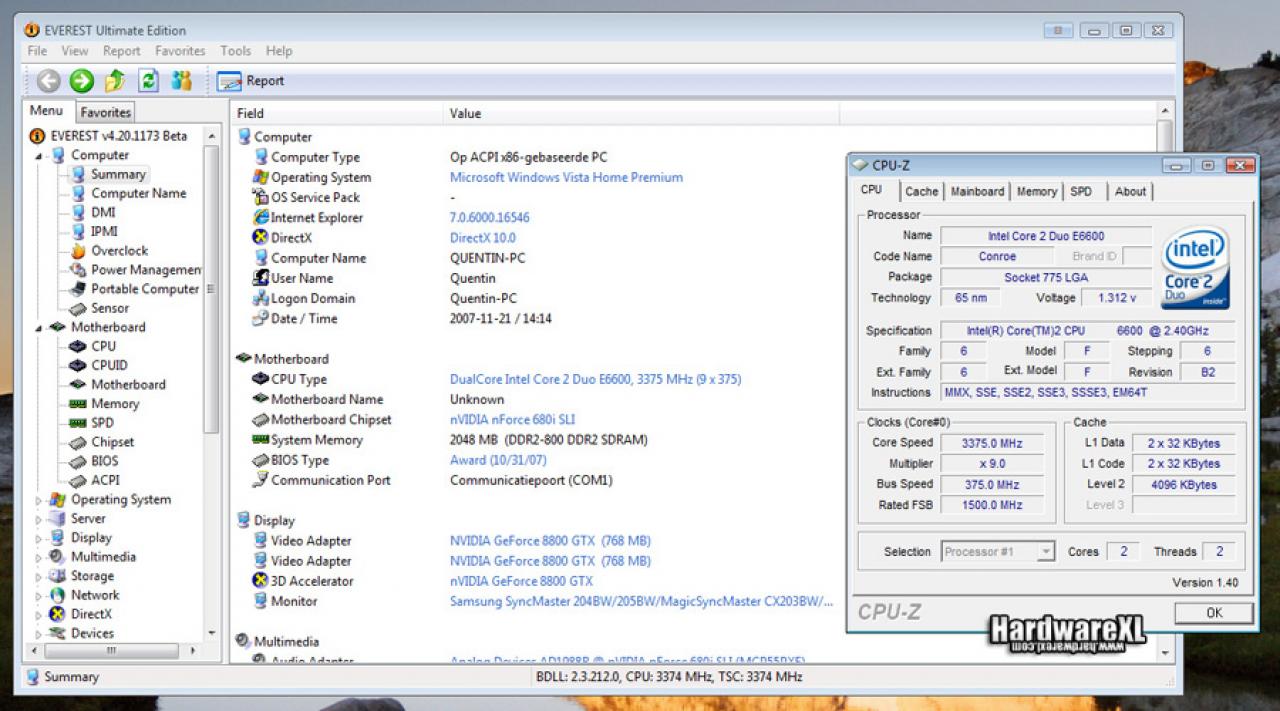The width and height of the screenshot is (1280, 711).
Task: Select the BIOS tree item
Action: 104,461
